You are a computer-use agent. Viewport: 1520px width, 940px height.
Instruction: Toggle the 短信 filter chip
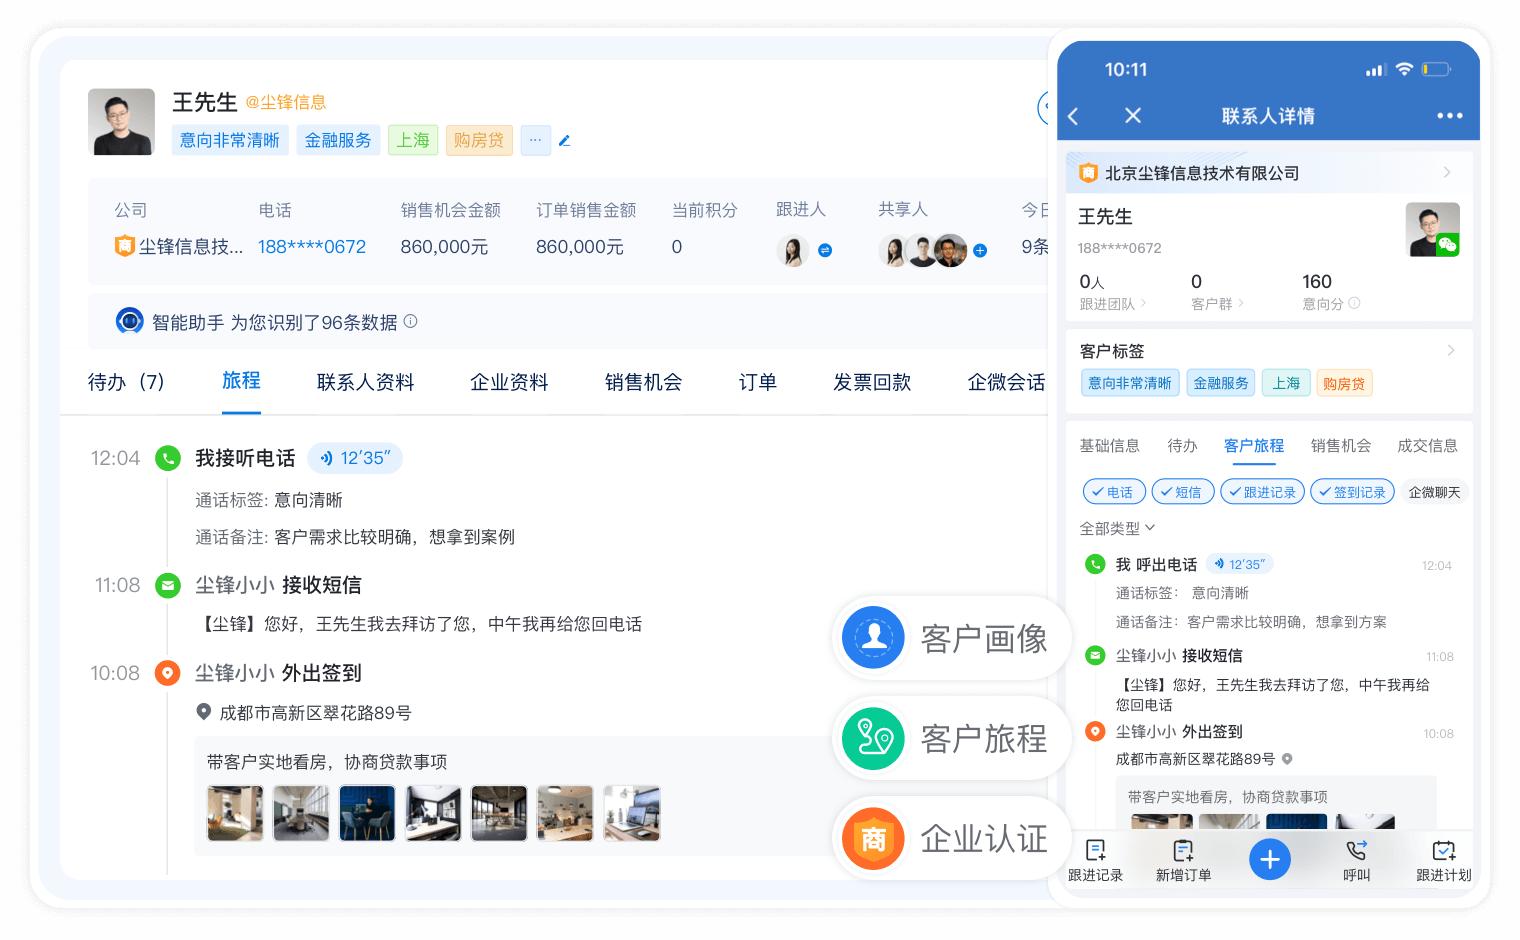pos(1183,492)
